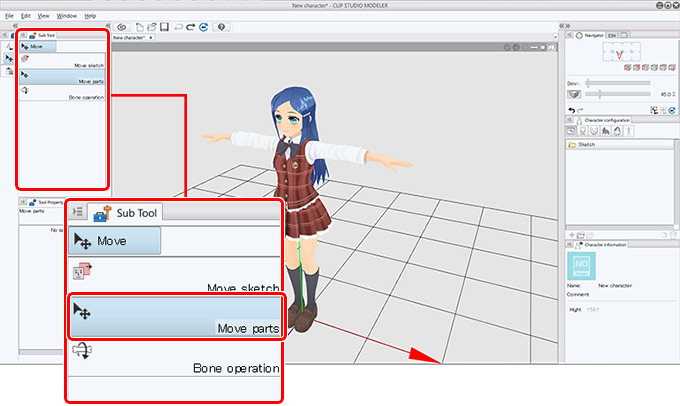Select the sketch category icon in Character configuration

571,131
